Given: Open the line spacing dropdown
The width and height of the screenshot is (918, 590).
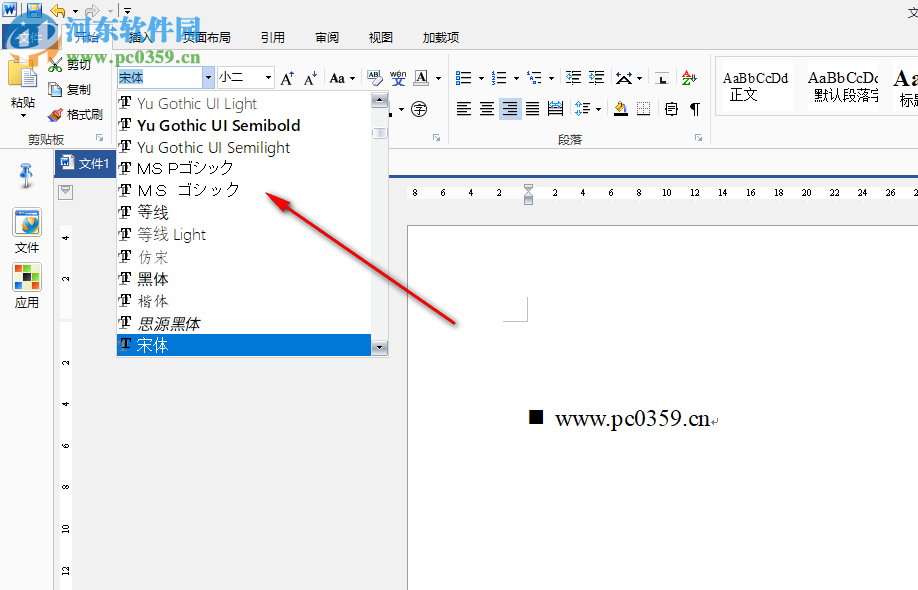Looking at the screenshot, I should pyautogui.click(x=597, y=109).
